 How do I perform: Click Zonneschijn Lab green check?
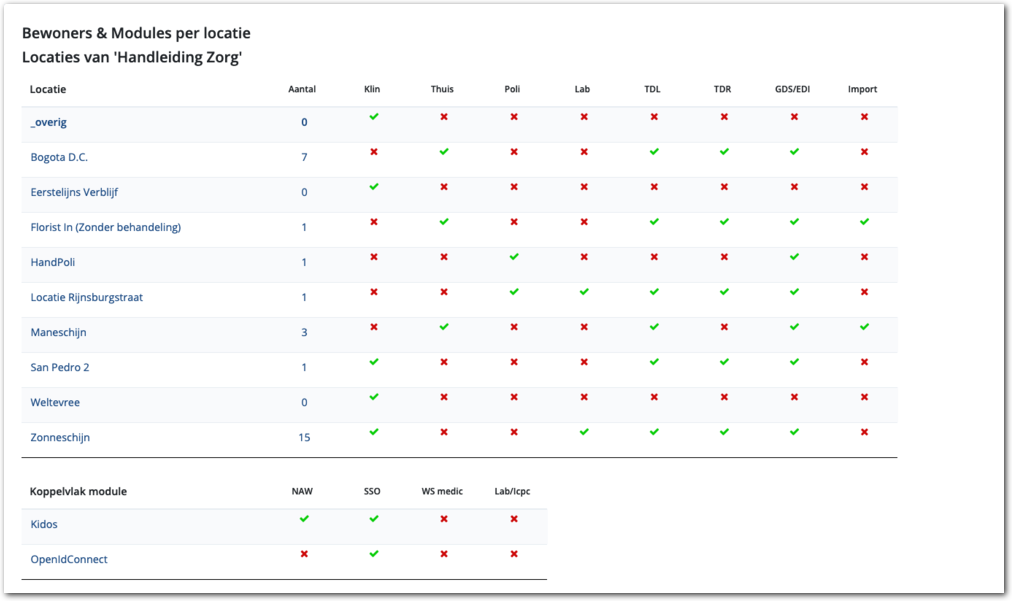pyautogui.click(x=584, y=432)
